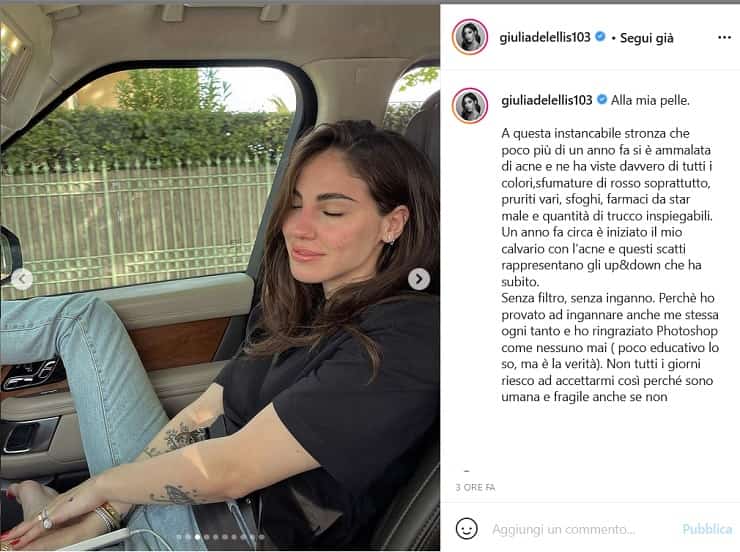This screenshot has width=740, height=552.
Task: Open profile picture in the post header
Action: pos(470,37)
